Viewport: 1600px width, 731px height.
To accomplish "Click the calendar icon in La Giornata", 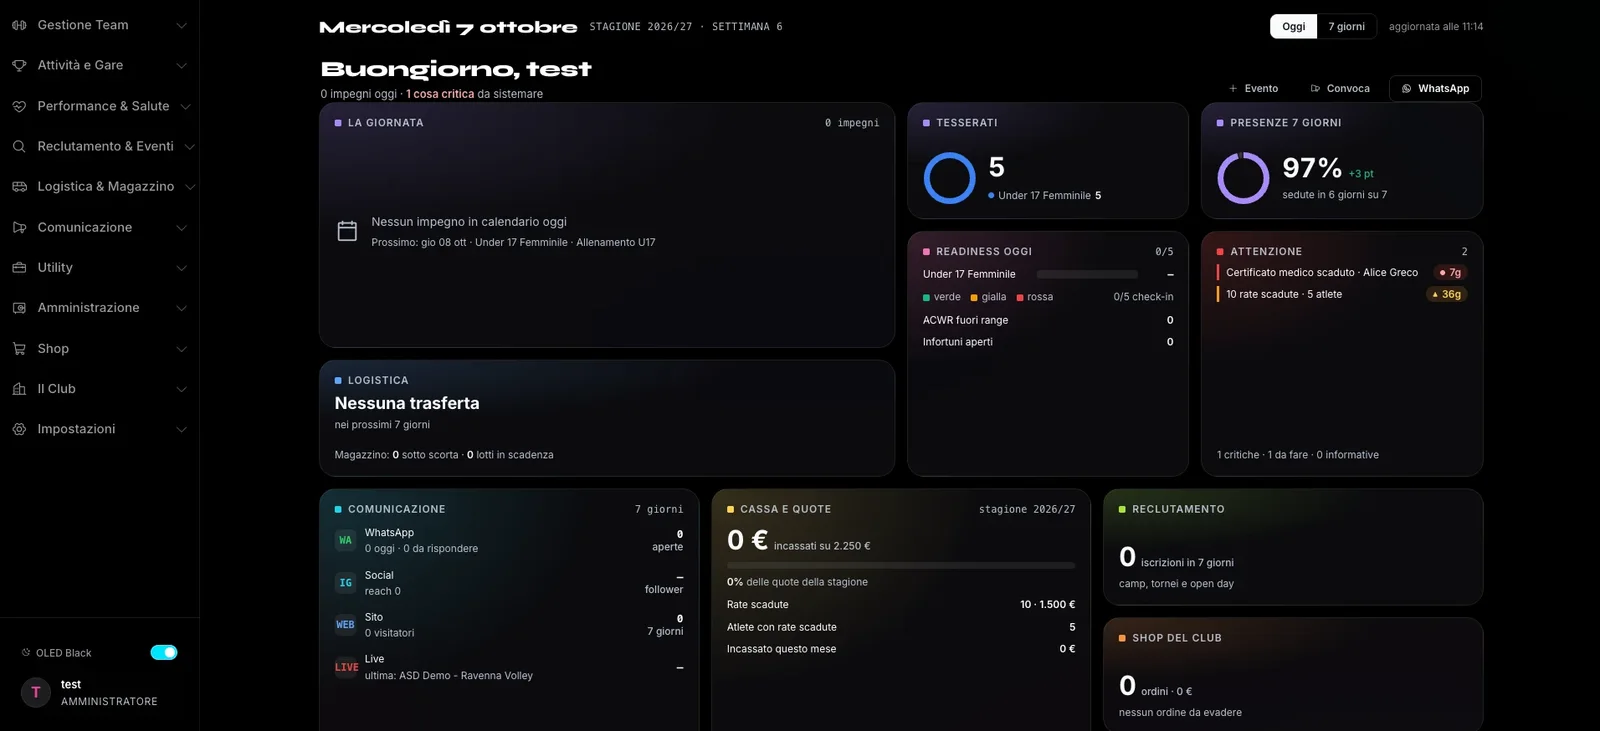I will click(347, 231).
